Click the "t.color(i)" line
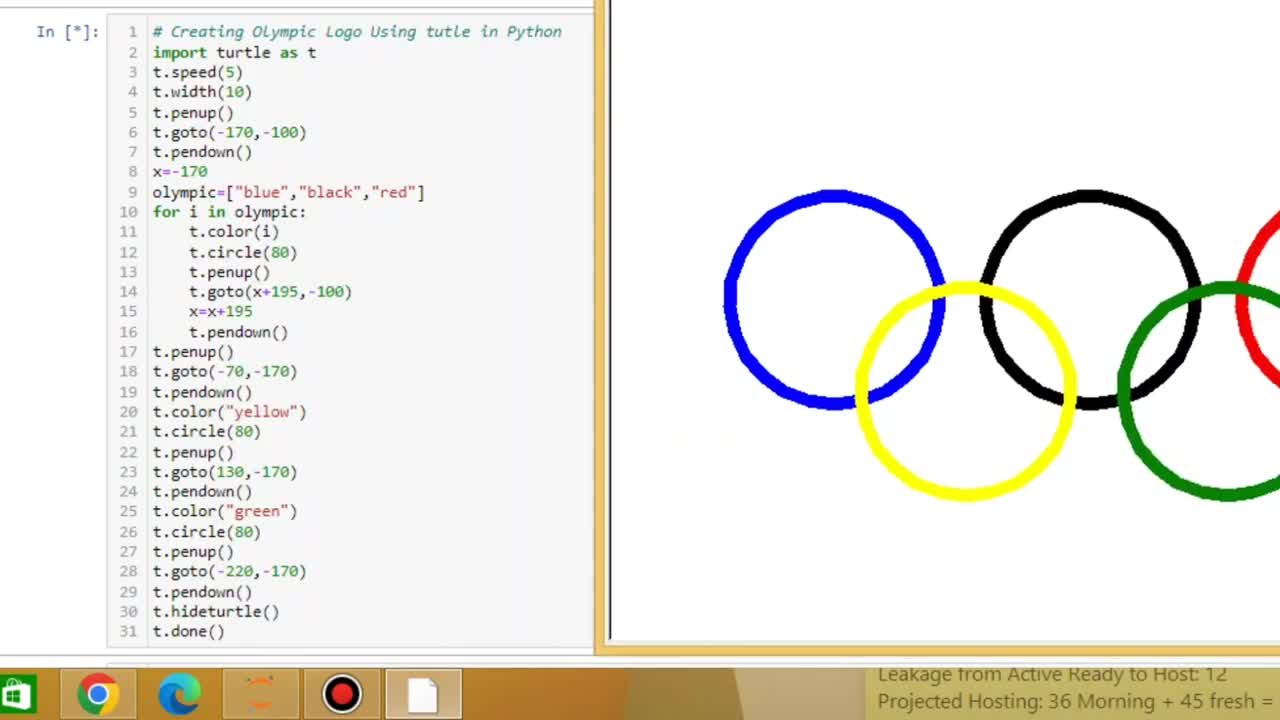The image size is (1280, 720). click(234, 232)
